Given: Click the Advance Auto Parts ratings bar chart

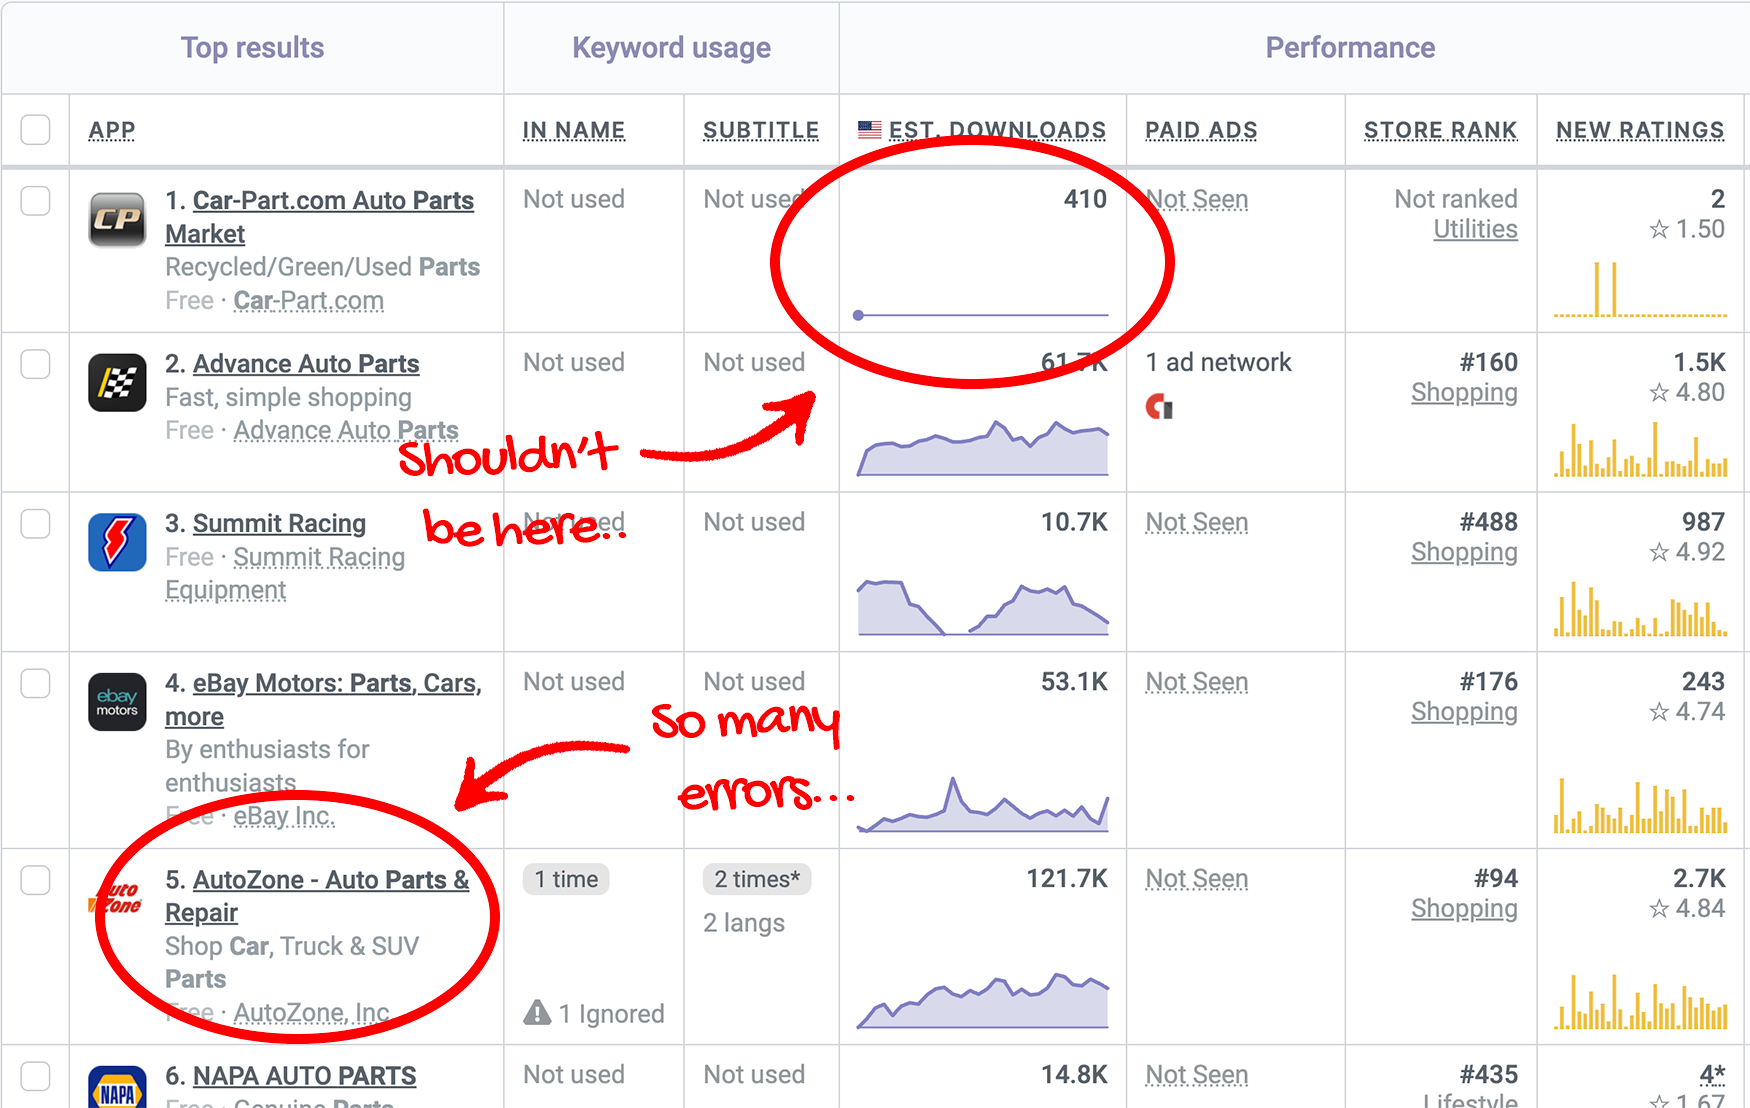Looking at the screenshot, I should [x=1640, y=449].
